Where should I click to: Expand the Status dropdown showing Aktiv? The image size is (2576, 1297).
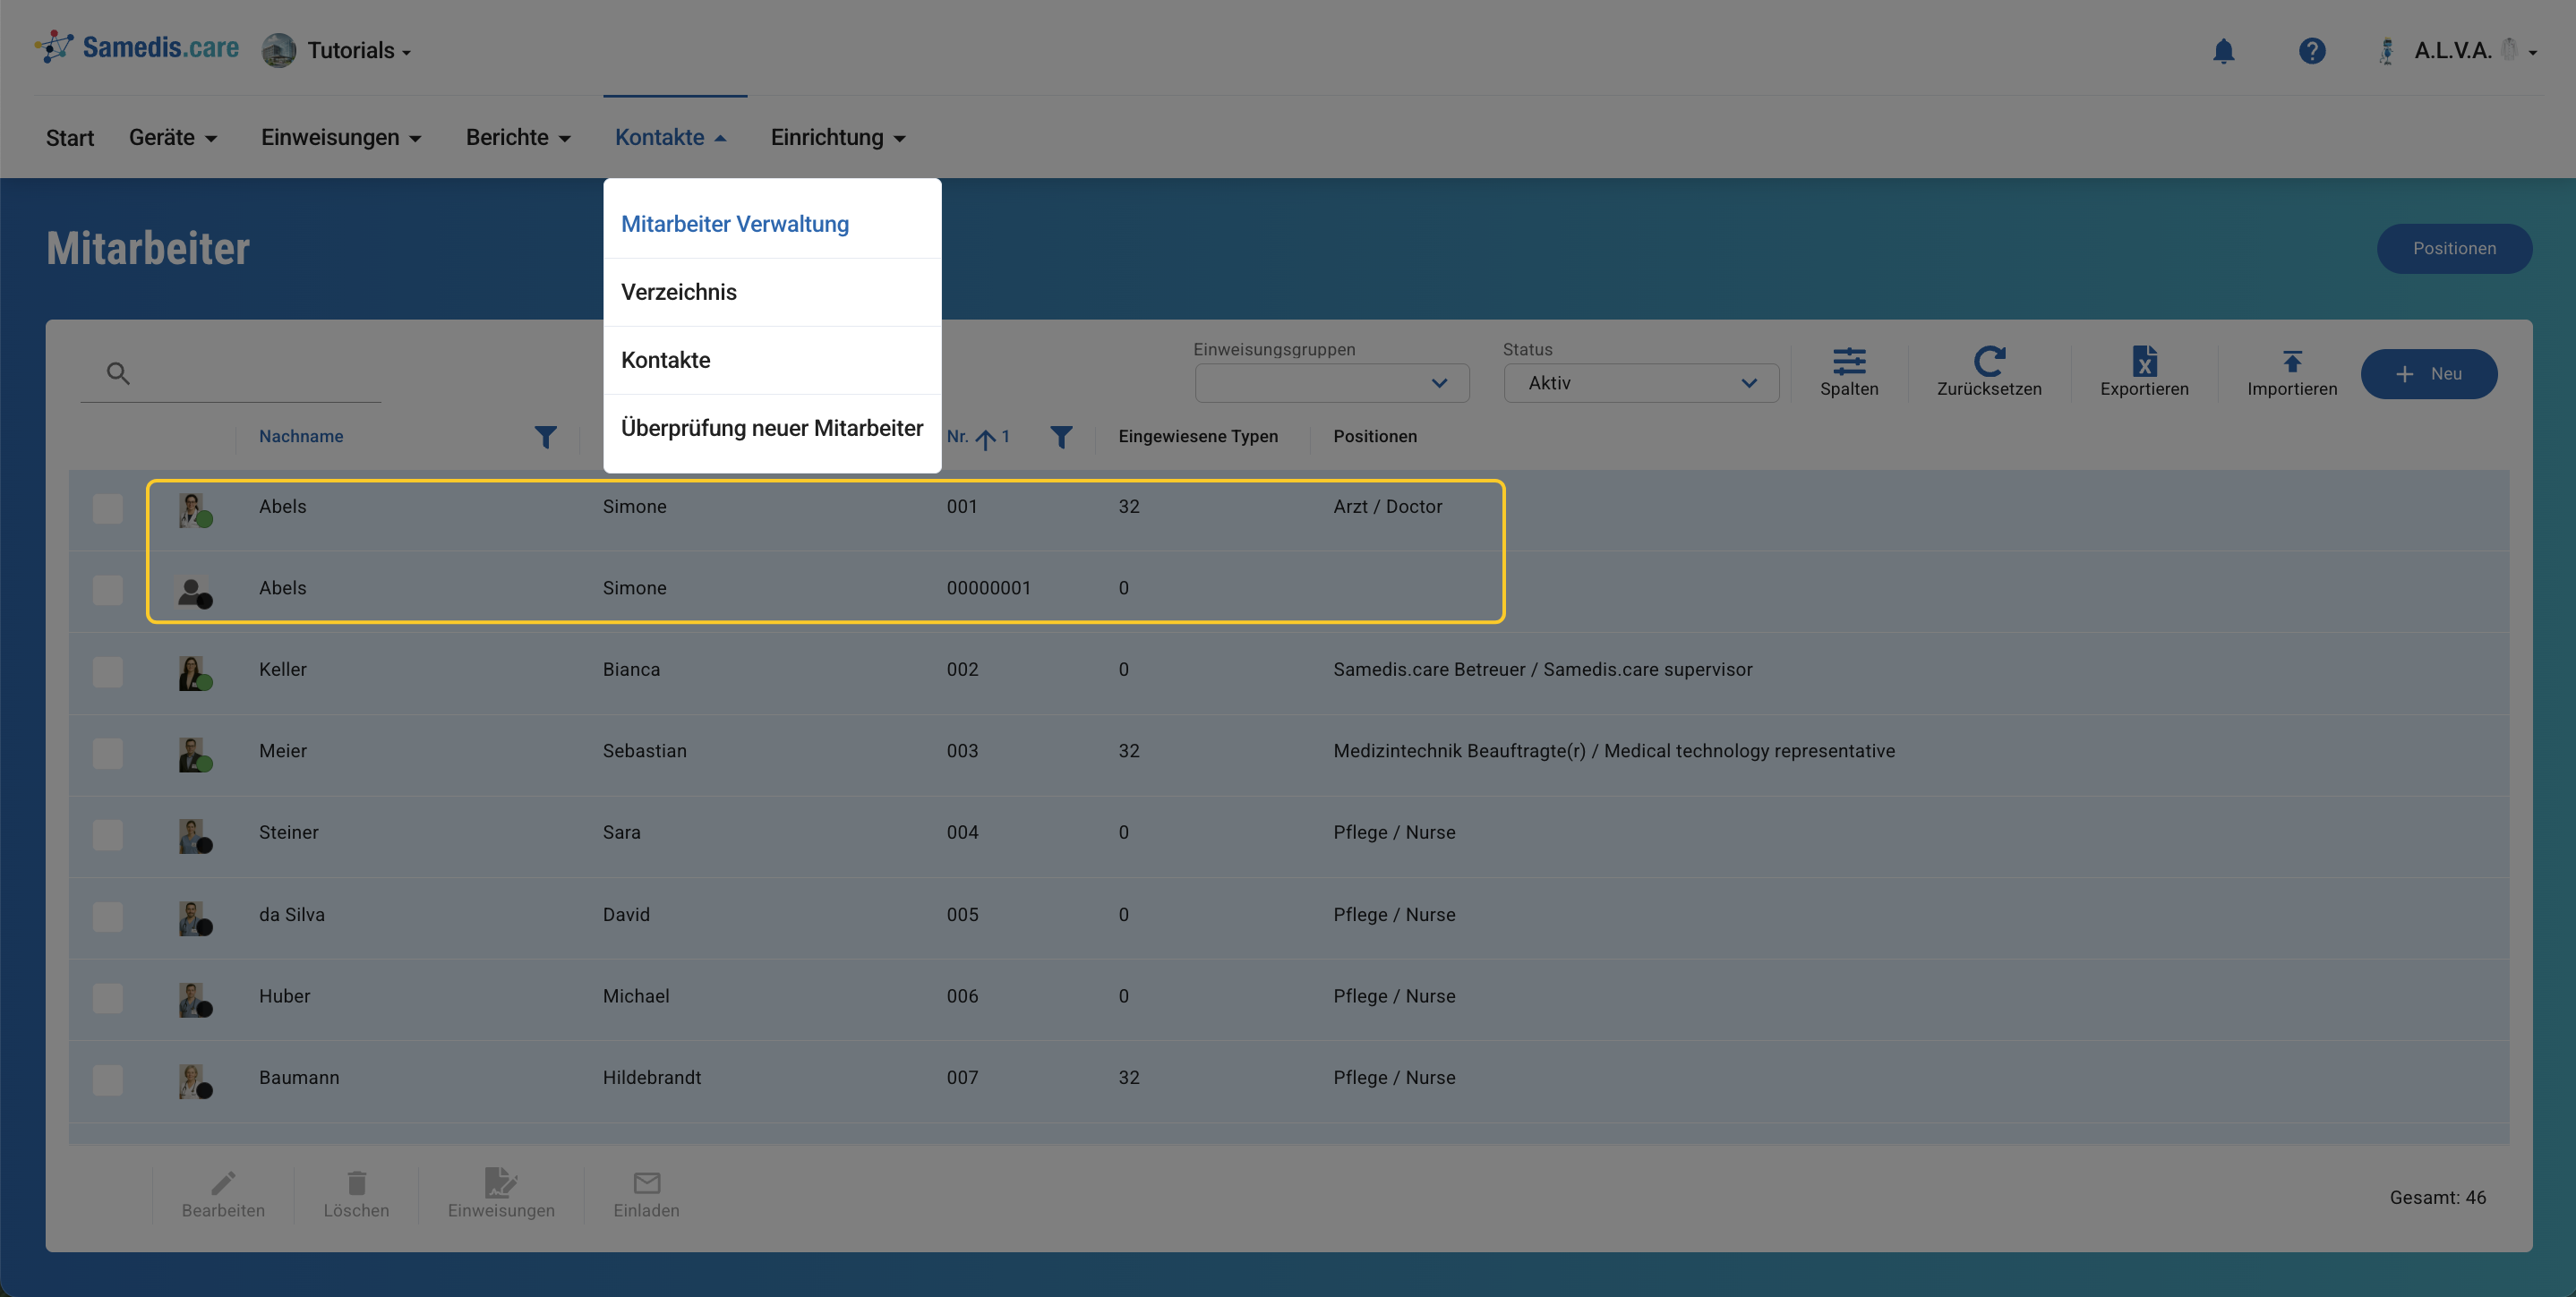pos(1640,383)
